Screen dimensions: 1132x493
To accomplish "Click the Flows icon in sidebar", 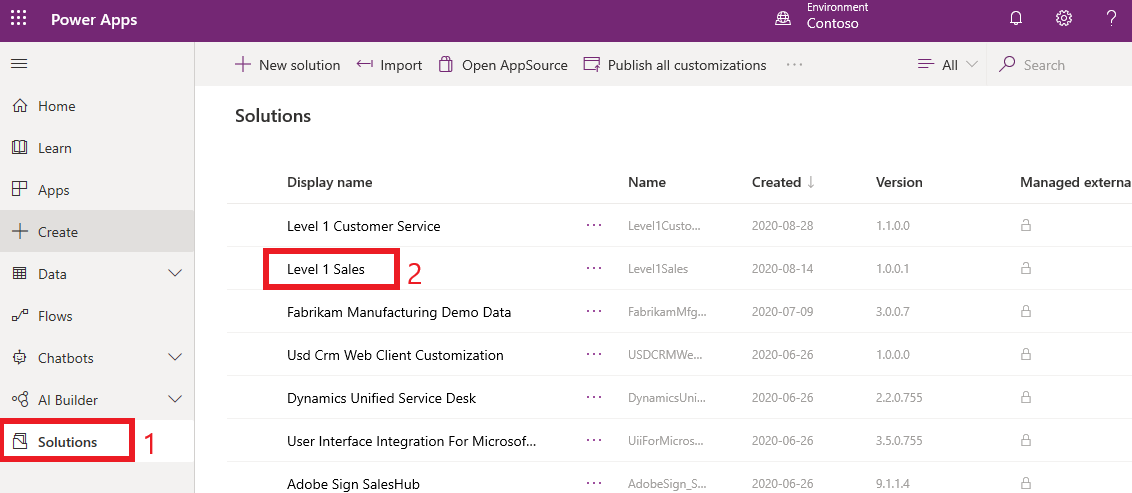I will [19, 316].
